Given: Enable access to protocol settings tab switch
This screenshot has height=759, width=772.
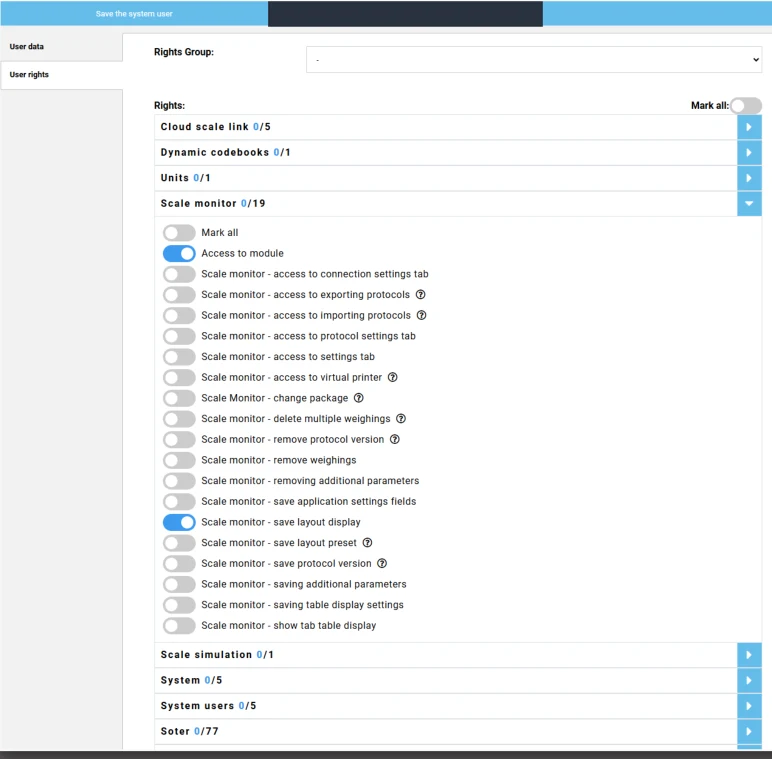Looking at the screenshot, I should (x=179, y=336).
